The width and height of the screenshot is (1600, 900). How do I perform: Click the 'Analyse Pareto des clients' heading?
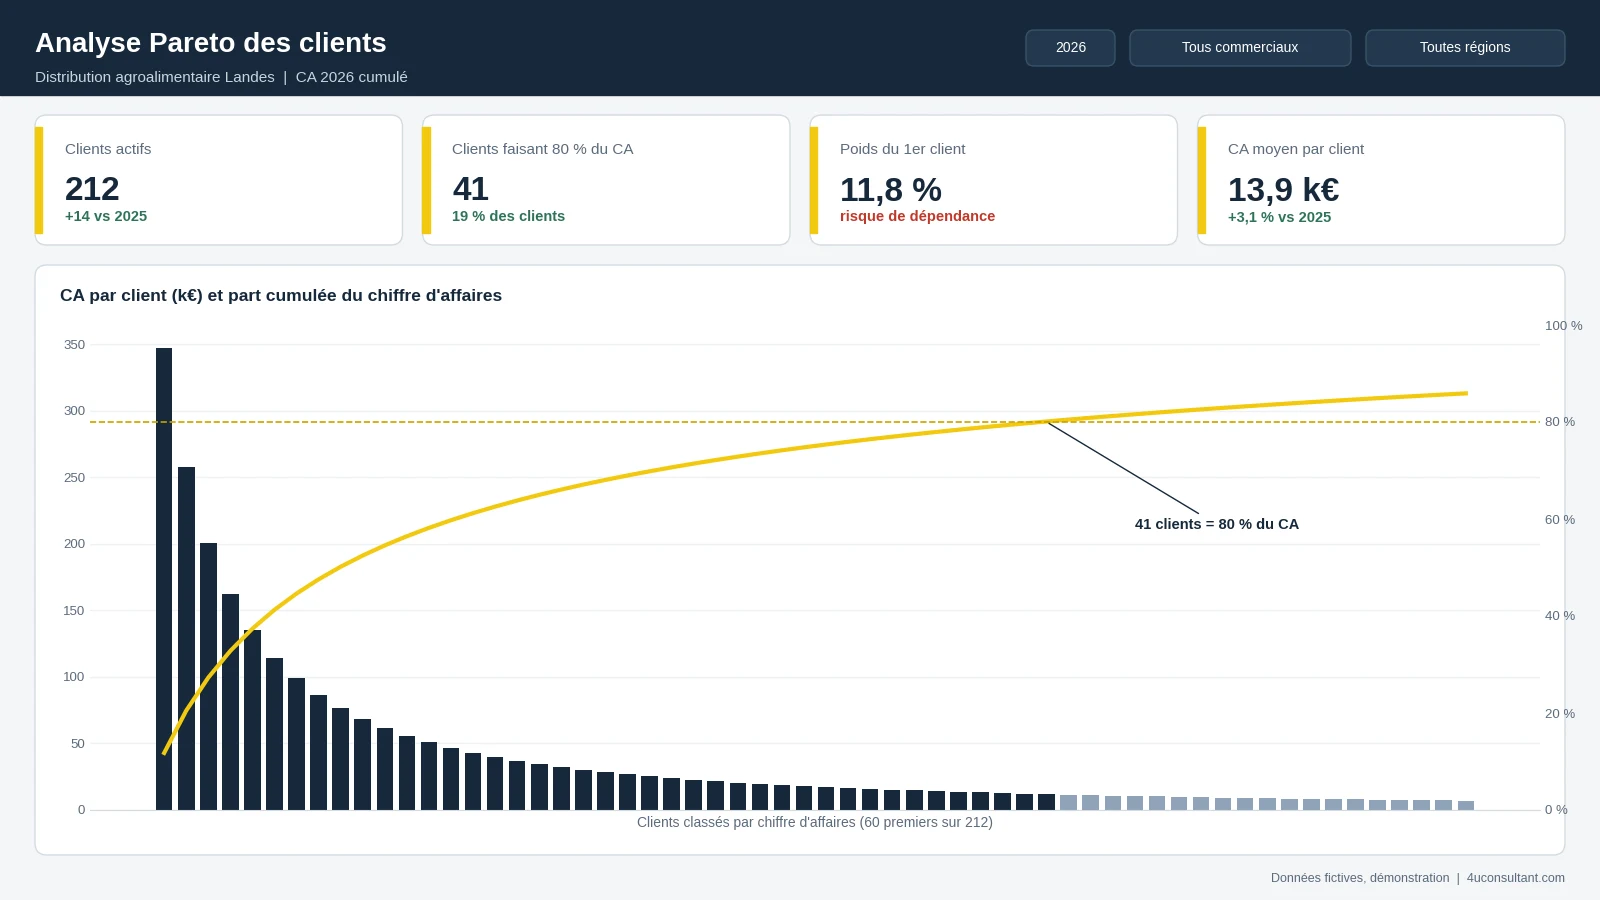point(211,43)
